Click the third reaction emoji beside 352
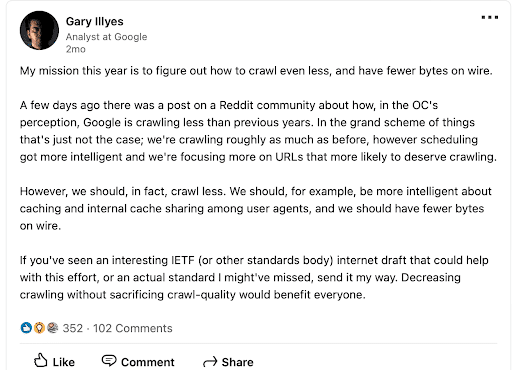Image resolution: width=512 pixels, height=370 pixels. pyautogui.click(x=52, y=328)
